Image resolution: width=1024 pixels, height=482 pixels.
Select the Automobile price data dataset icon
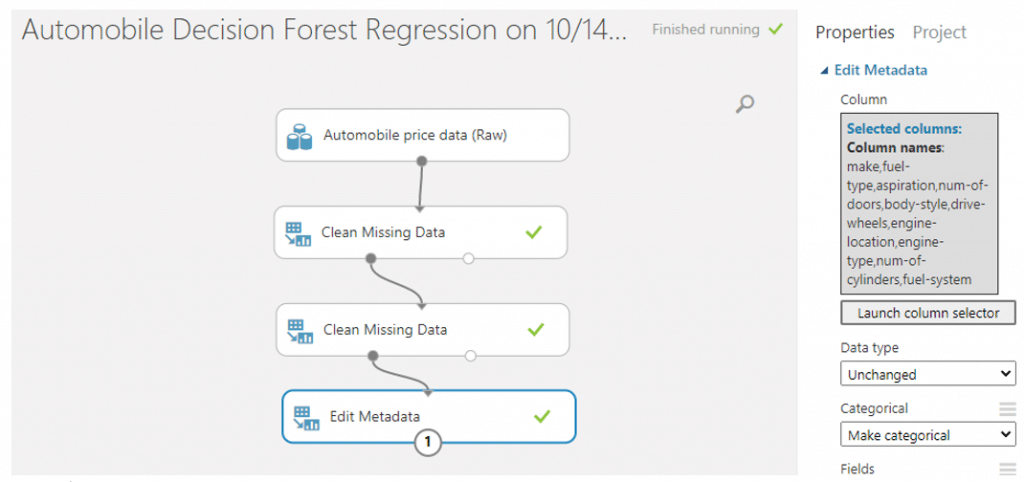[299, 137]
